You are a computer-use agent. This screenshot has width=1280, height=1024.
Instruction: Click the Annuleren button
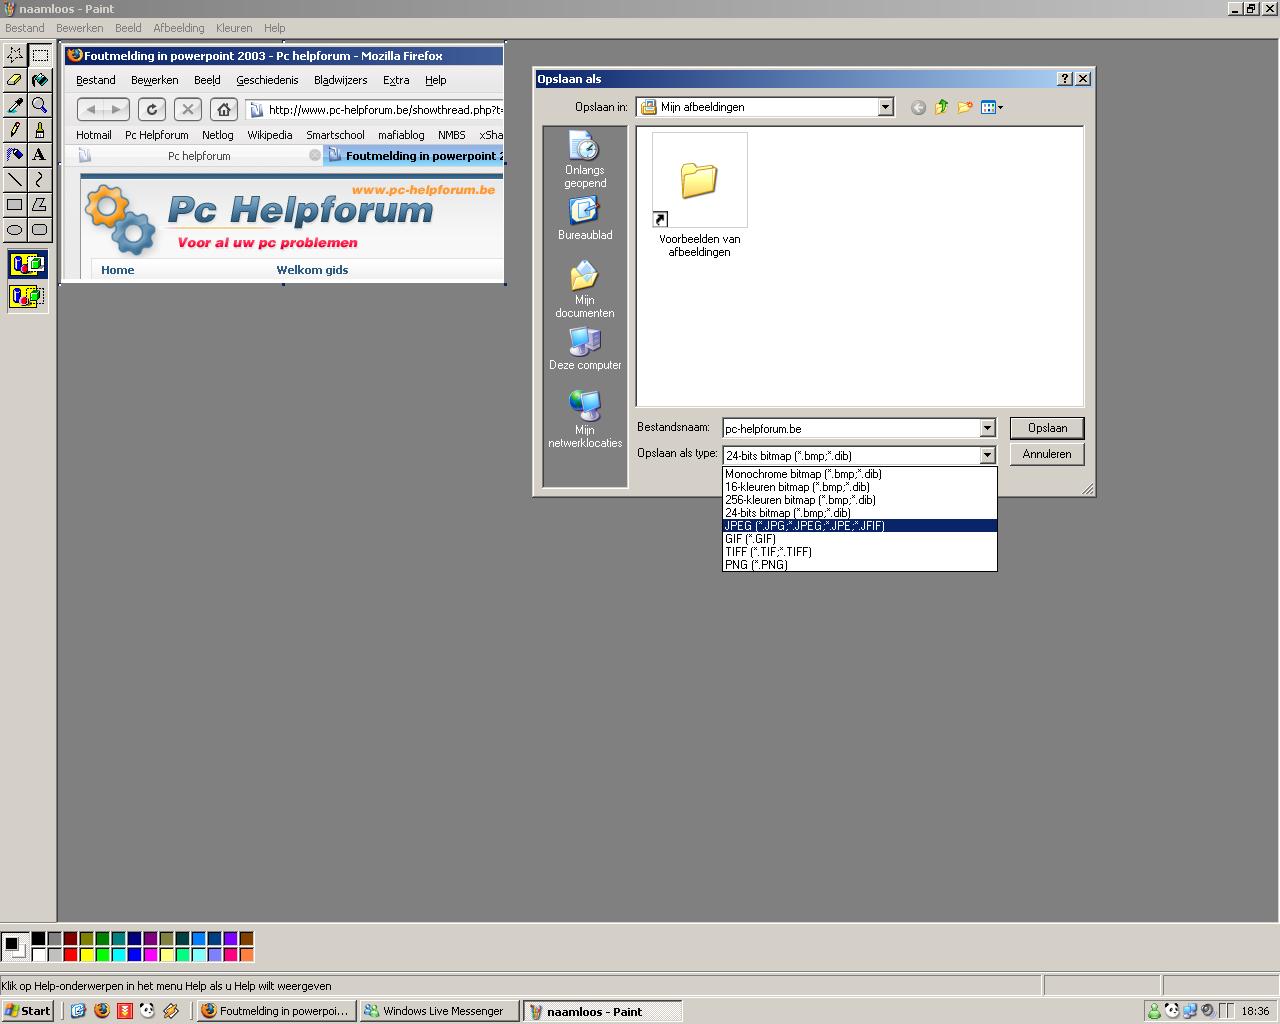(x=1047, y=454)
